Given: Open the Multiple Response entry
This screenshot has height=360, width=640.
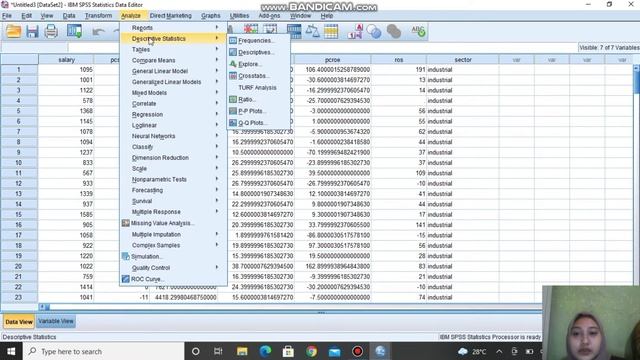Looking at the screenshot, I should 173,212.
